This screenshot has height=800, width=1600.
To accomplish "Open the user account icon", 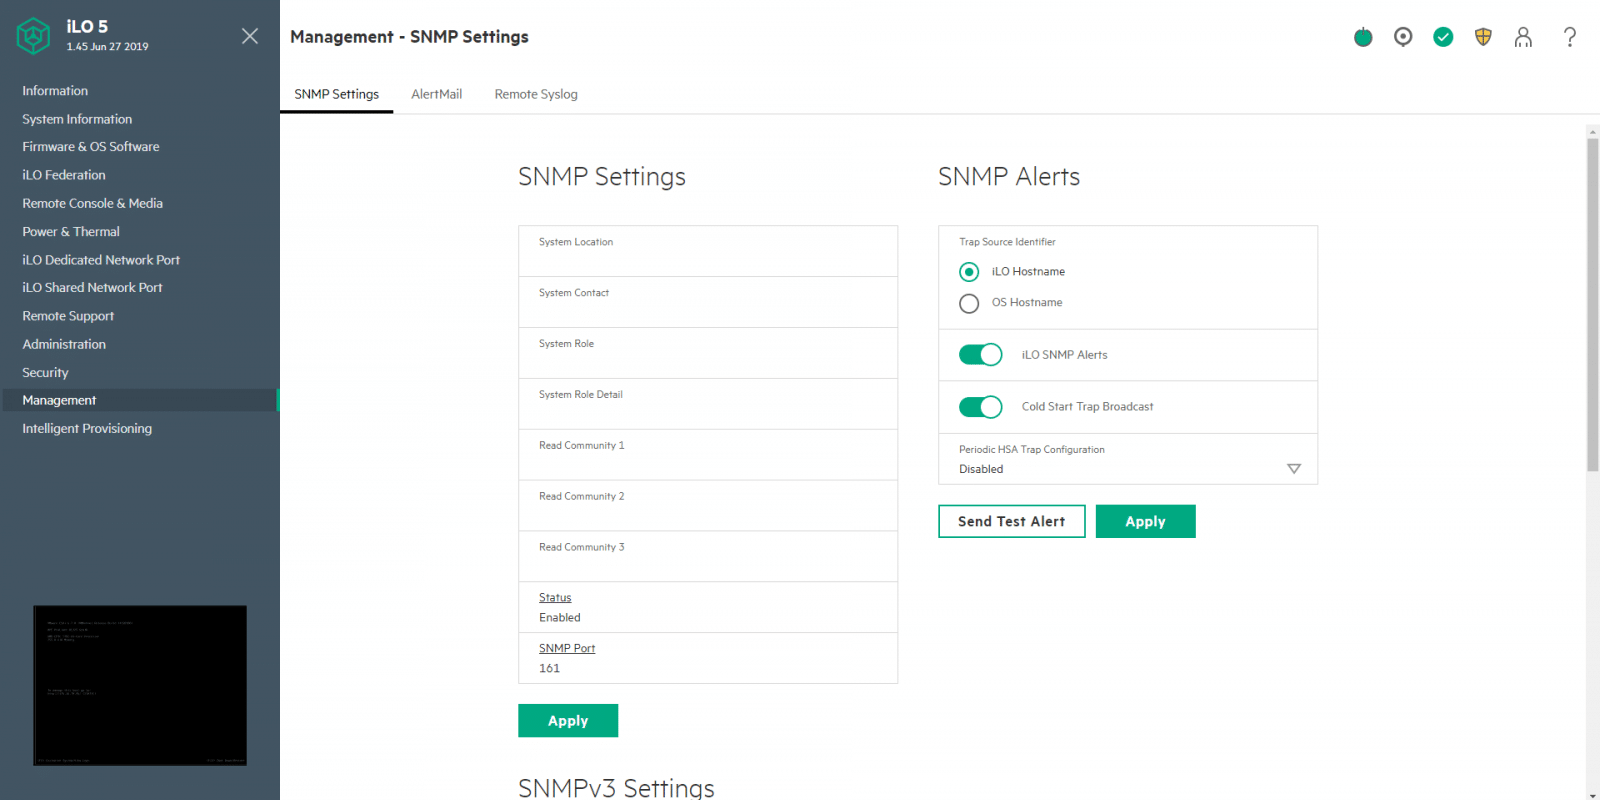I will [1523, 37].
